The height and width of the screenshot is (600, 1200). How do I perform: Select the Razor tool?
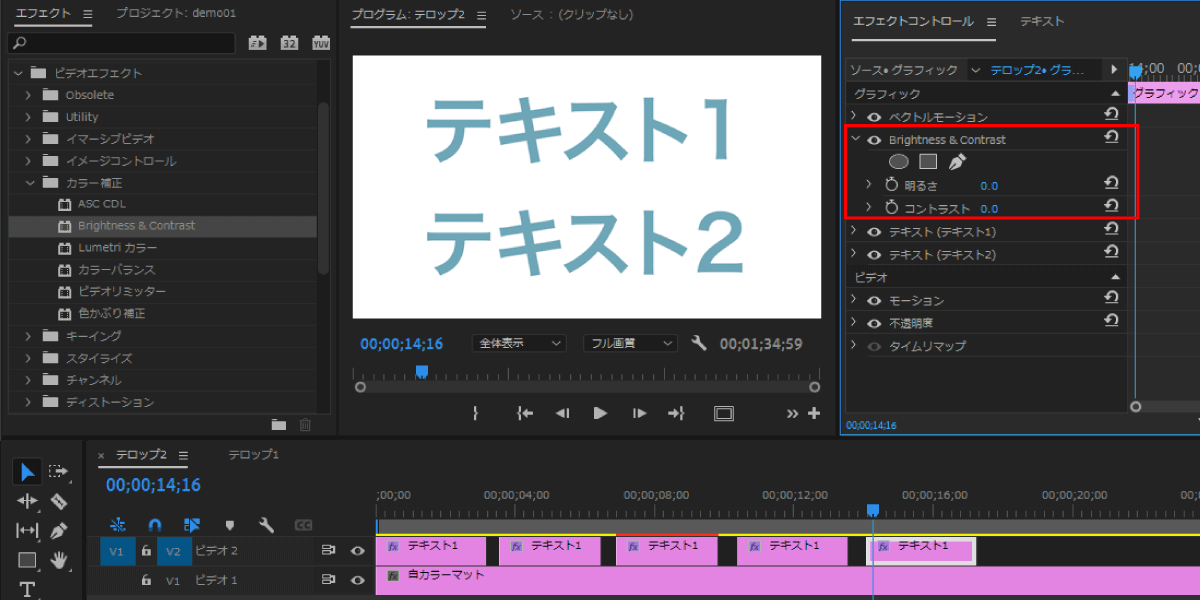(x=59, y=501)
